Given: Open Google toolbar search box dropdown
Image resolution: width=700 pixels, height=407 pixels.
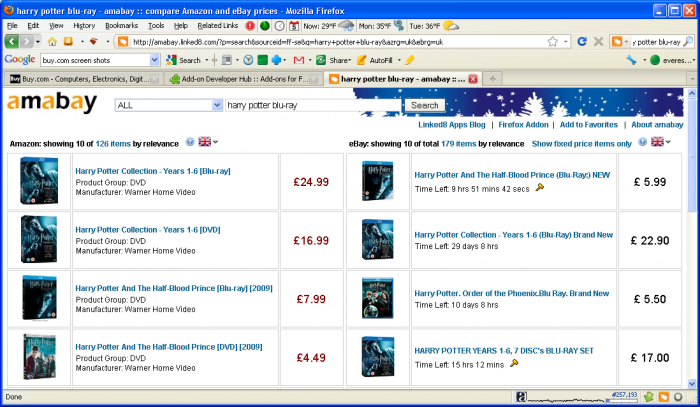Looking at the screenshot, I should pos(154,60).
